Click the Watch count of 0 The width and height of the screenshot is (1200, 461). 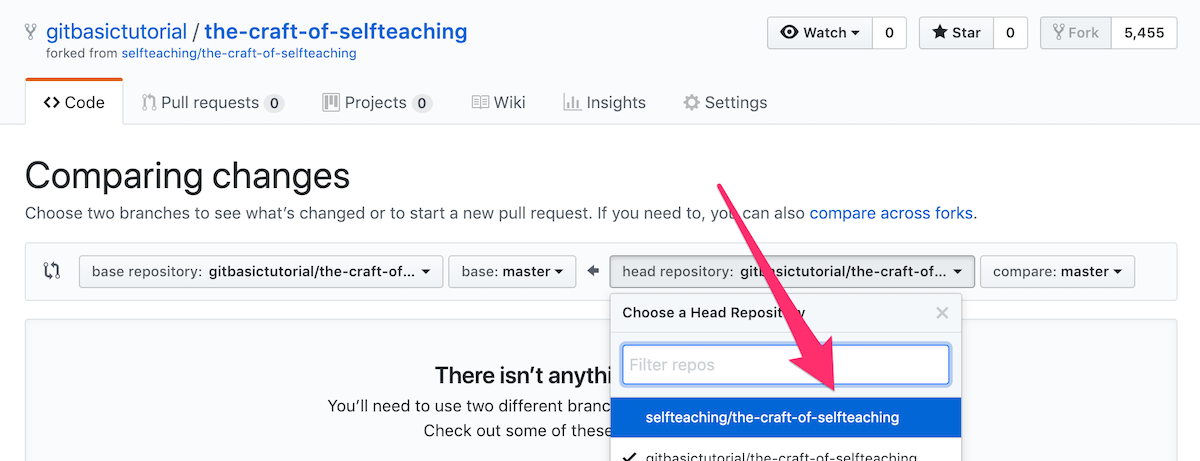[x=888, y=32]
